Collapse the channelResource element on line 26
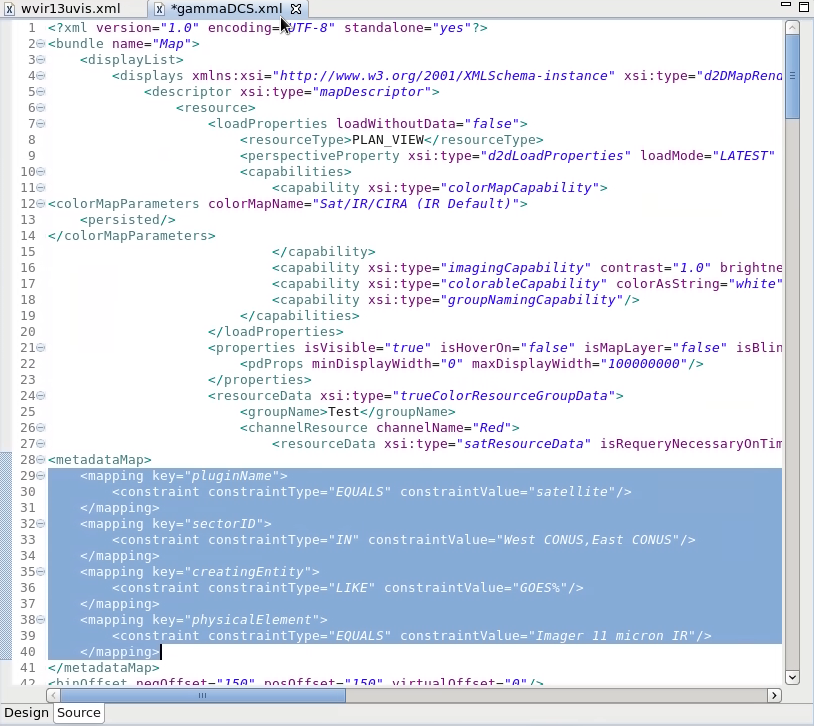The image size is (814, 726). [40, 428]
